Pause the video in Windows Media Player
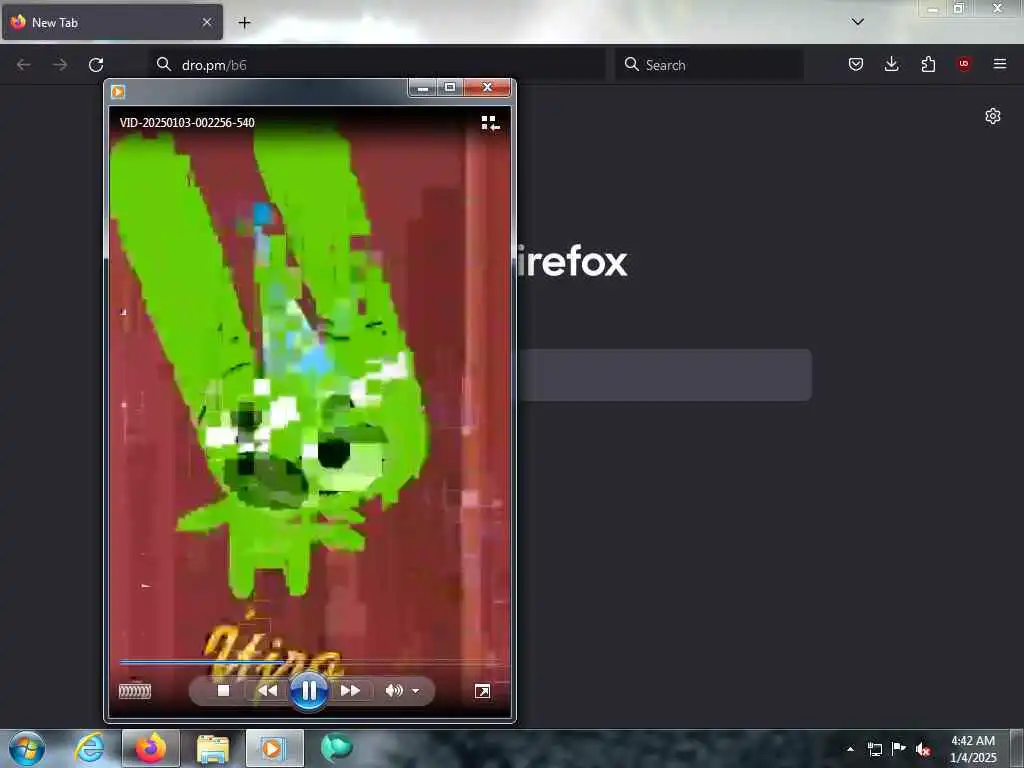The height and width of the screenshot is (768, 1024). (308, 690)
